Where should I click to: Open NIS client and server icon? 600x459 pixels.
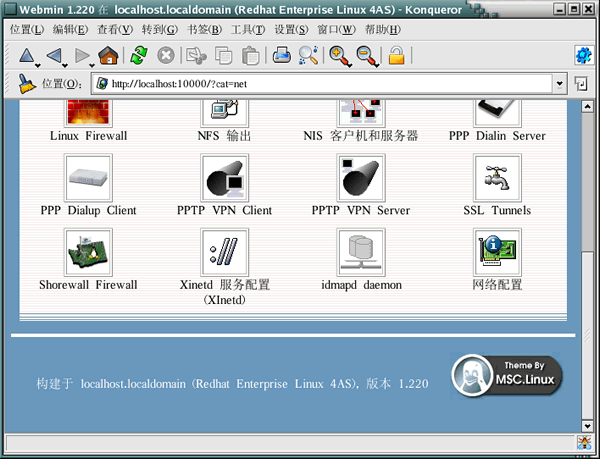[x=361, y=113]
